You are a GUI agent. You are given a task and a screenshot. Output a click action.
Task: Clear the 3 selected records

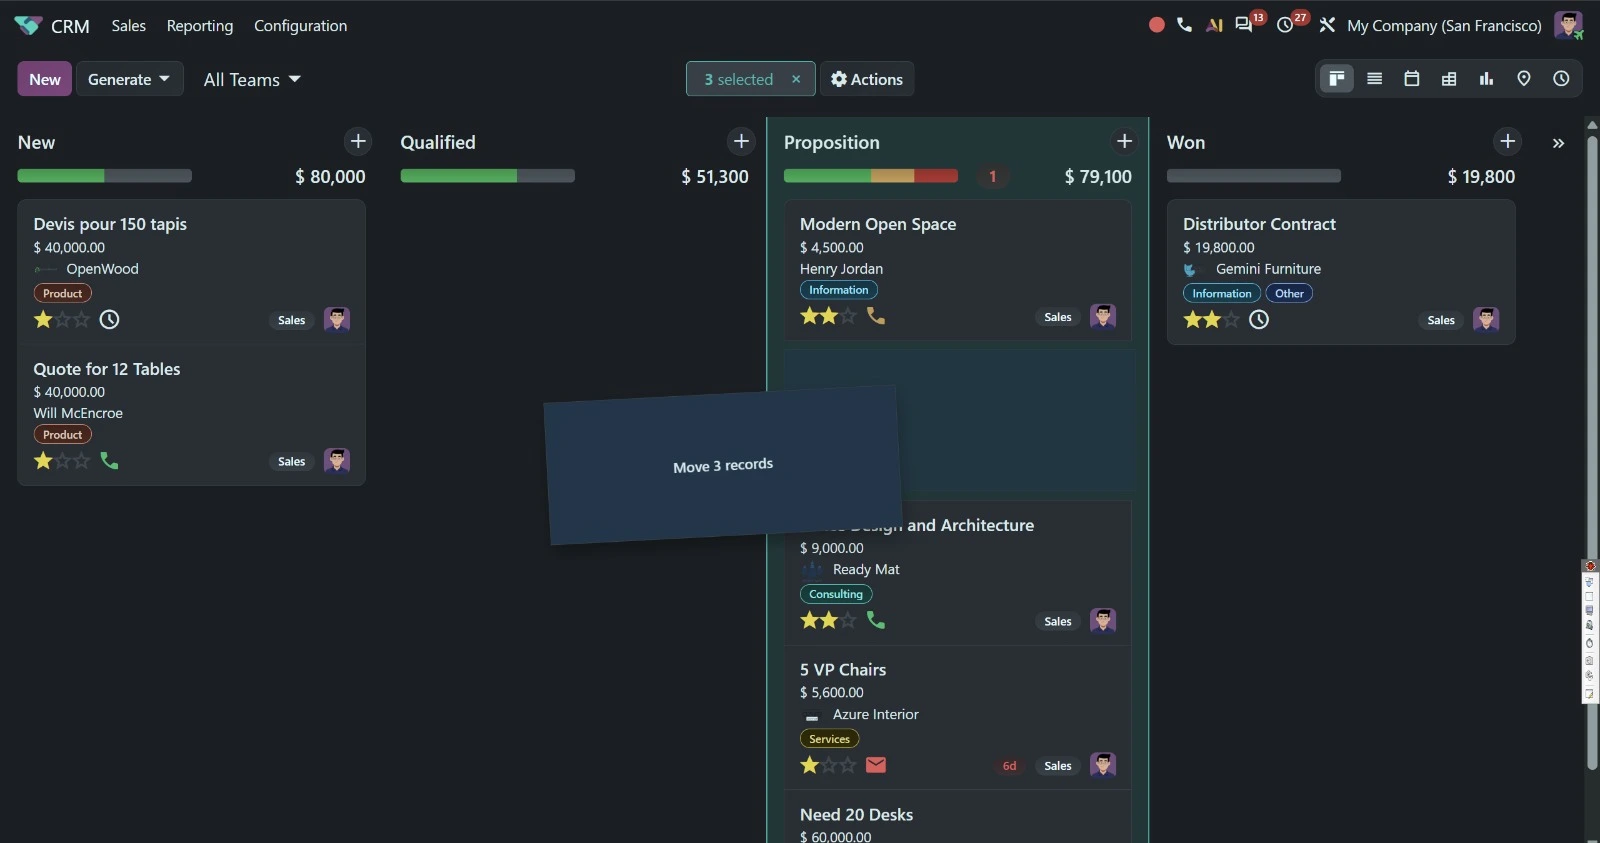point(796,79)
